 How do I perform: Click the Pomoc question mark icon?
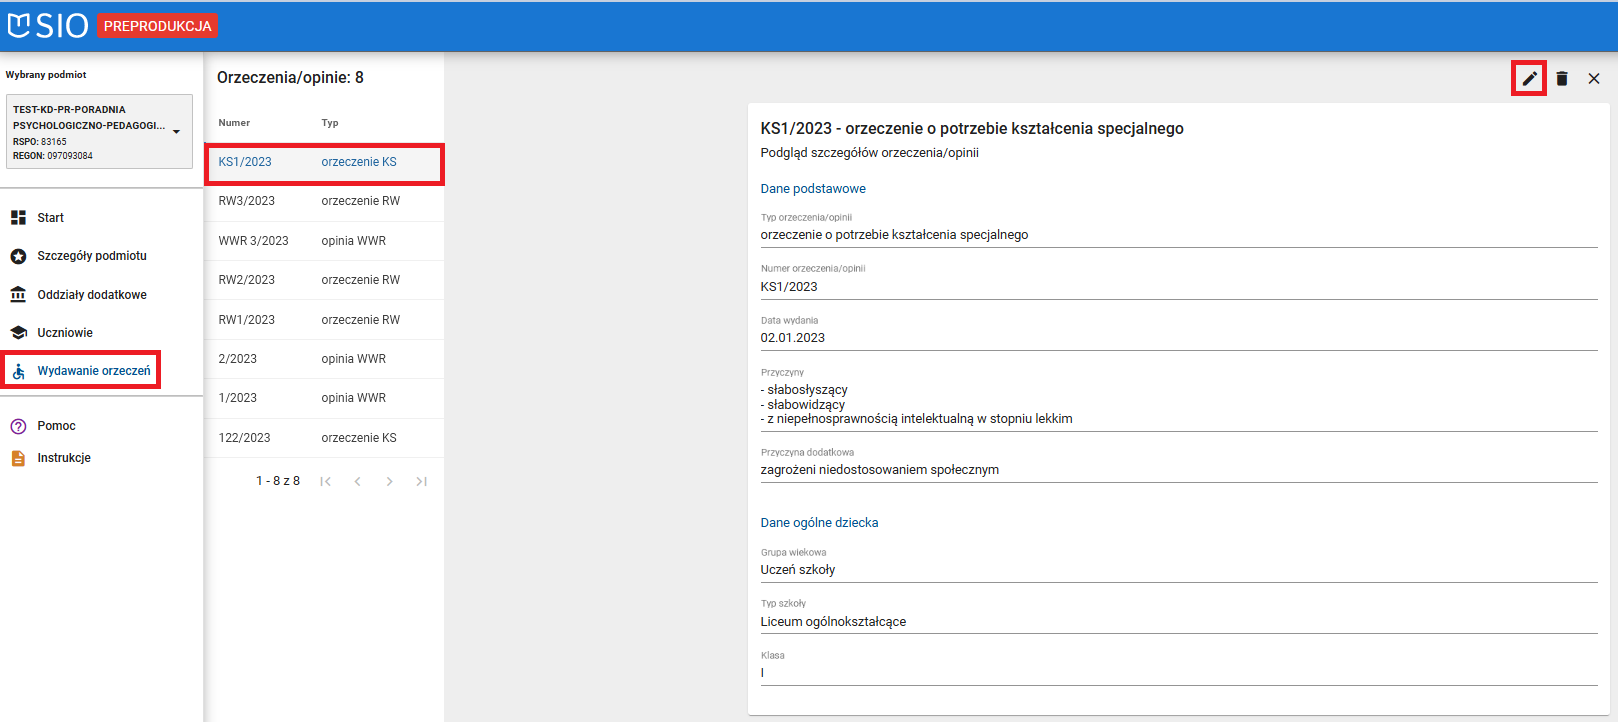pos(18,426)
